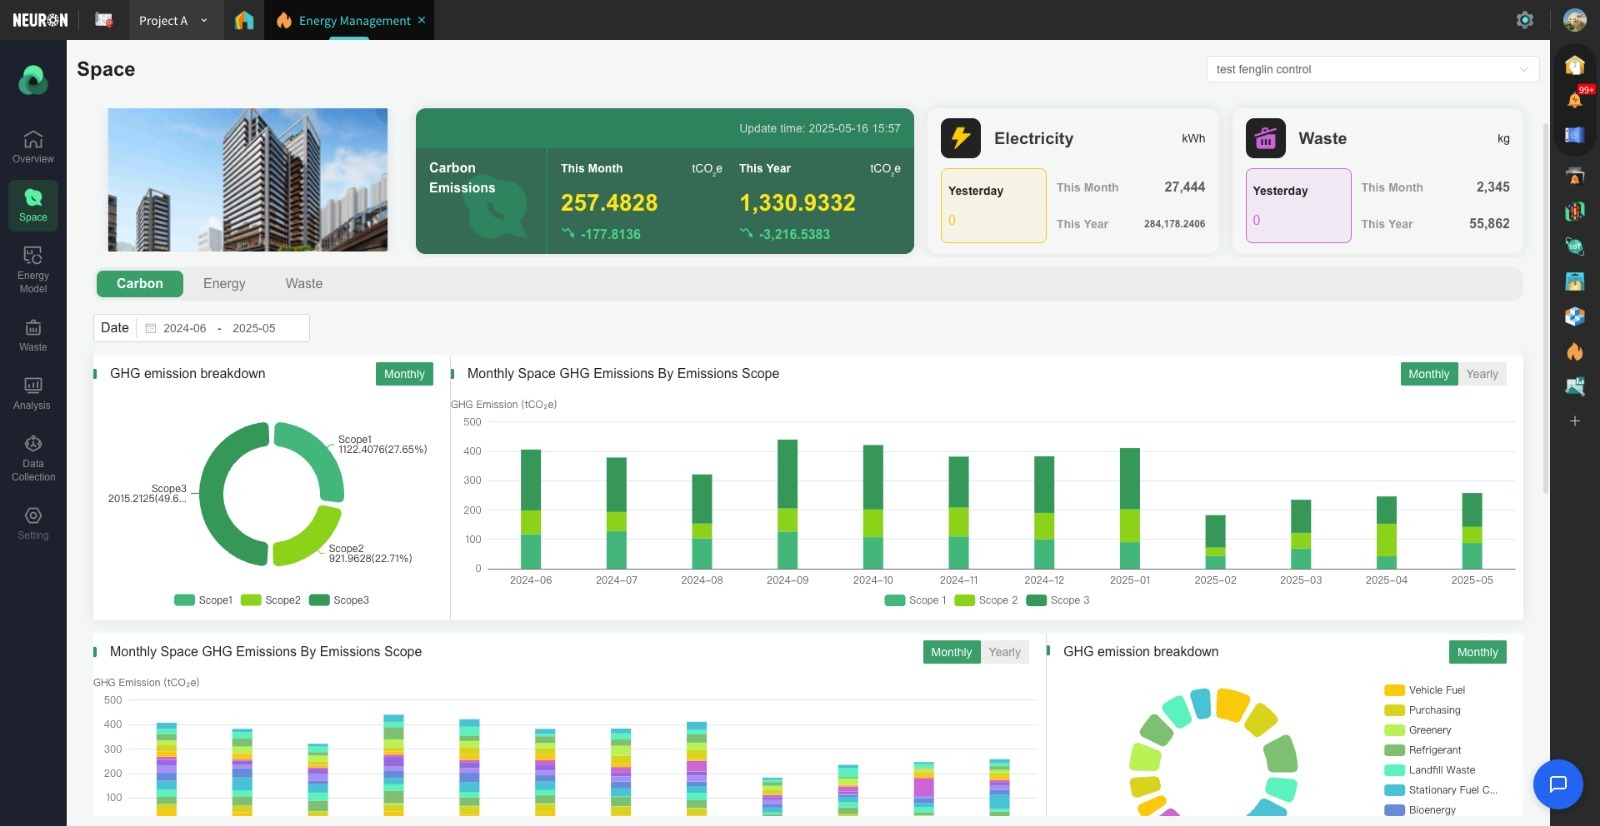The image size is (1600, 826).
Task: Open the colorful home icon tab
Action: (244, 20)
